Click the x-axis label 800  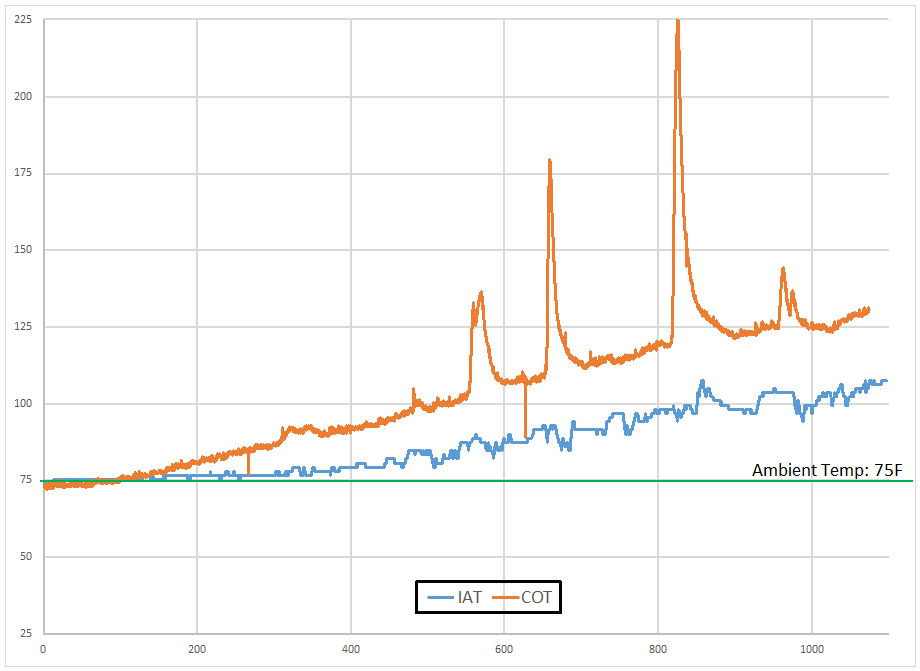pos(658,649)
